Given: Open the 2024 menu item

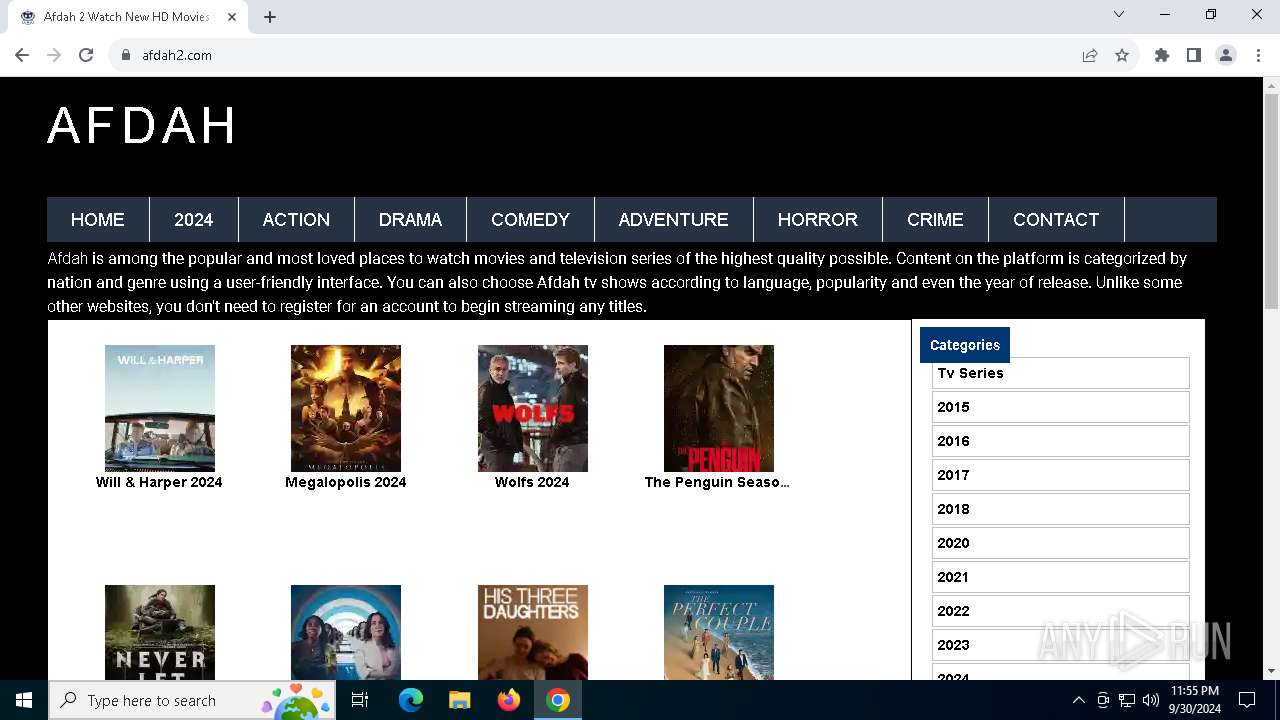Looking at the screenshot, I should pos(194,220).
